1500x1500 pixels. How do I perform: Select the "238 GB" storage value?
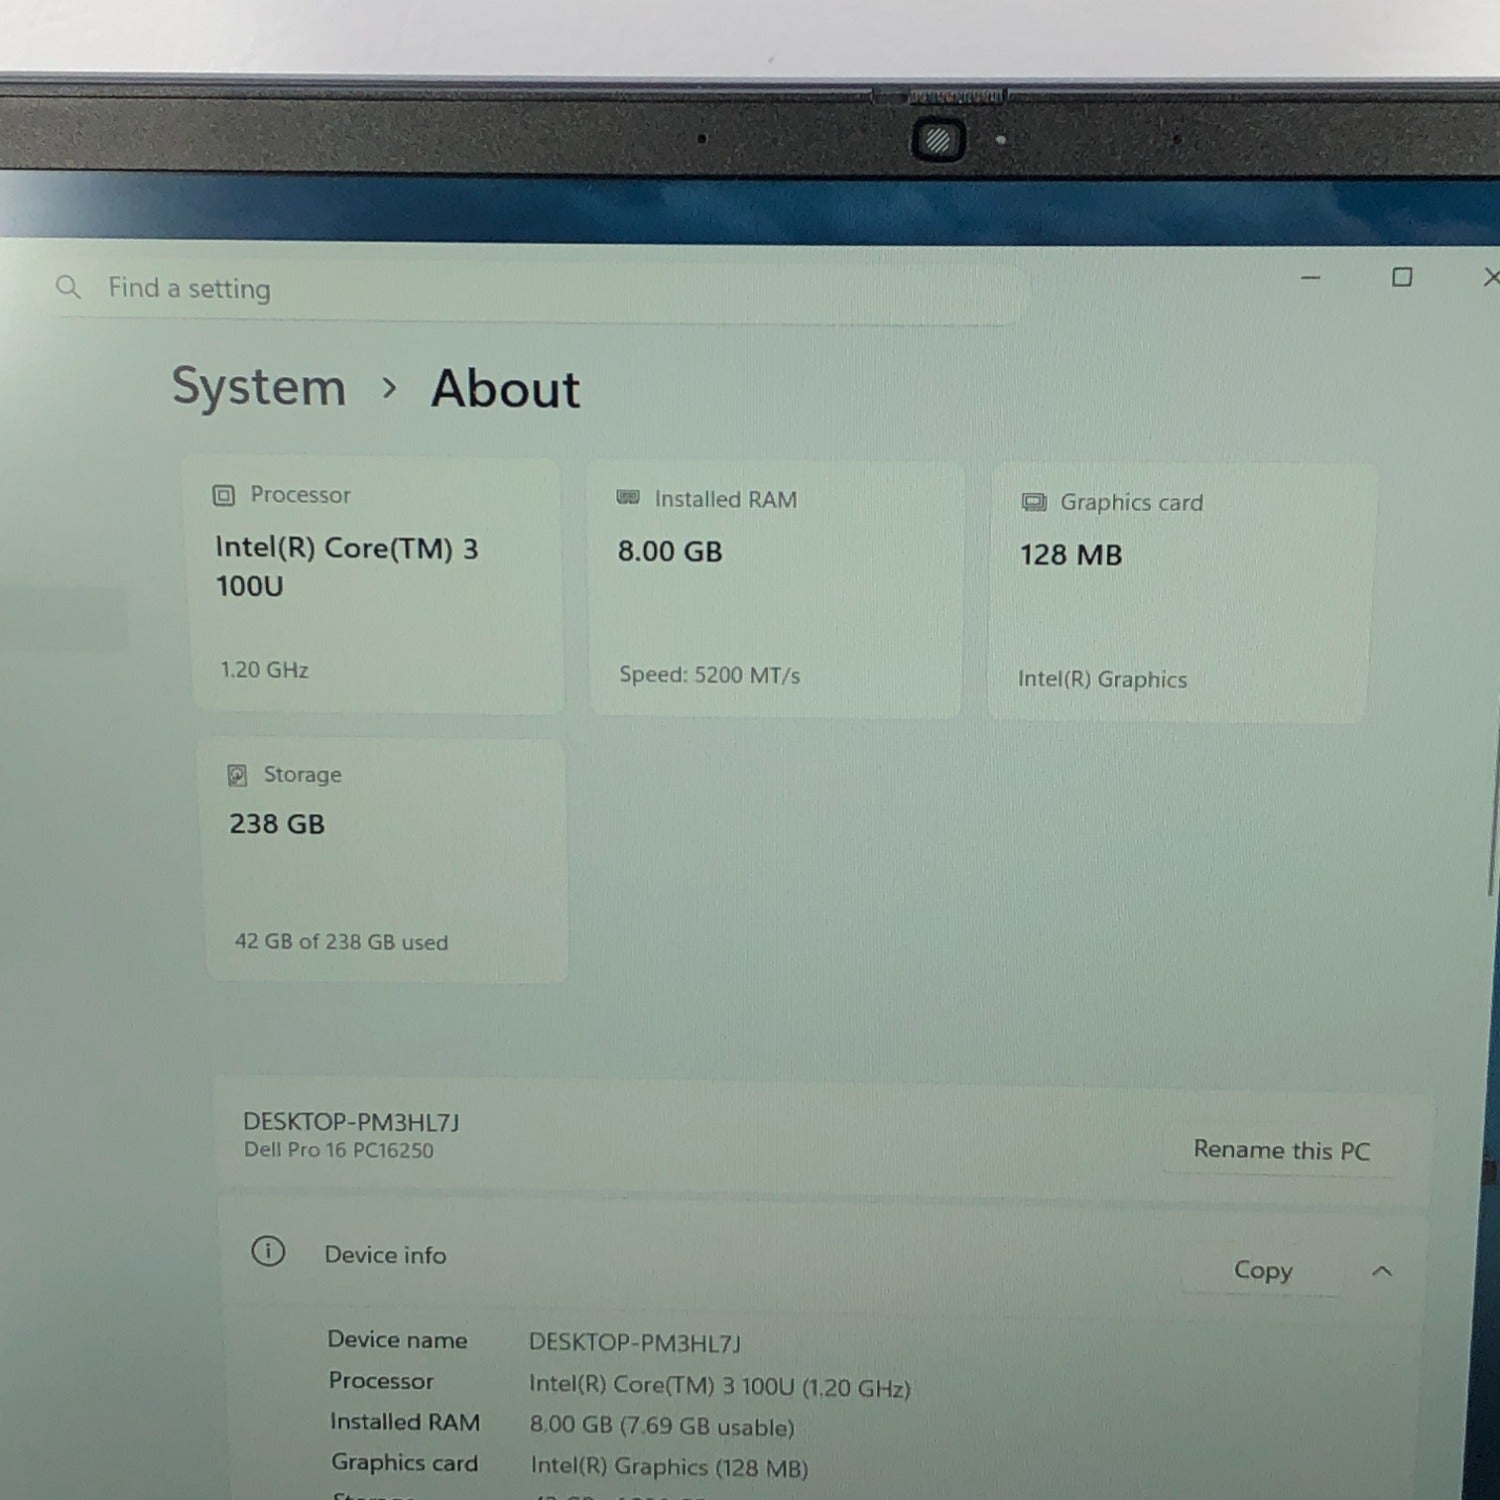tap(277, 824)
